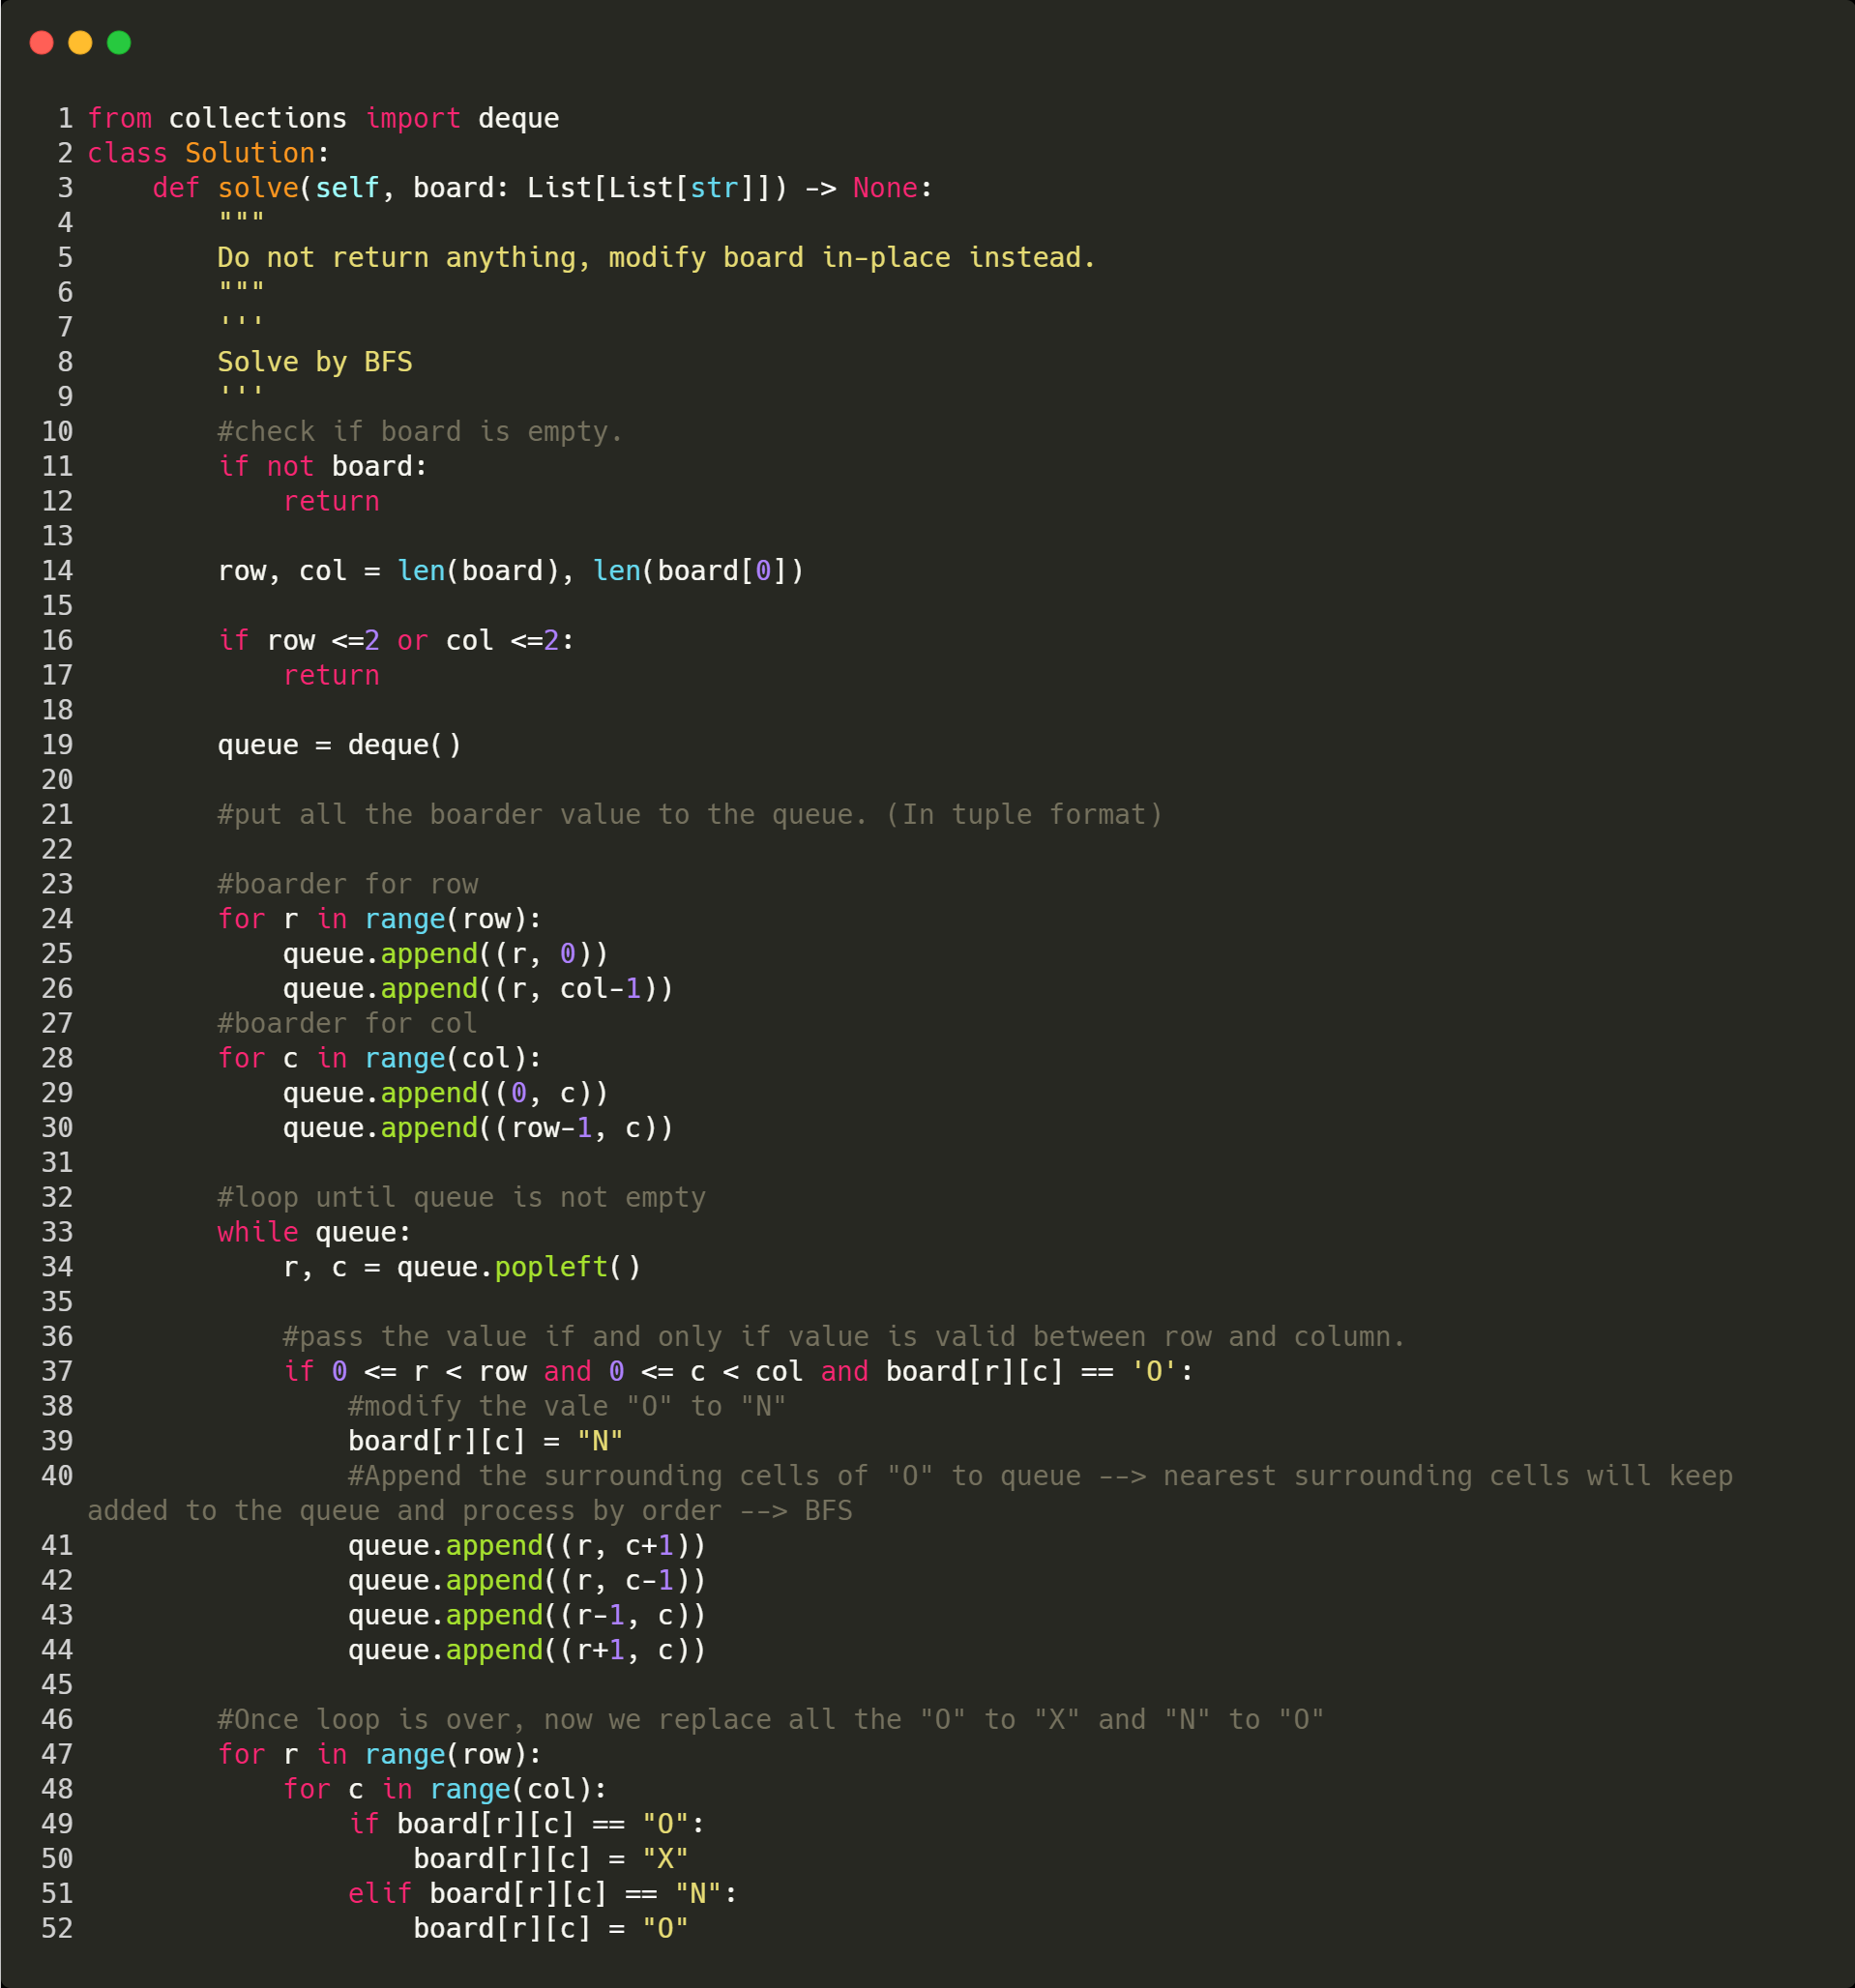
Task: Click 'if row <=2 or col <=2:' line
Action: [x=396, y=640]
